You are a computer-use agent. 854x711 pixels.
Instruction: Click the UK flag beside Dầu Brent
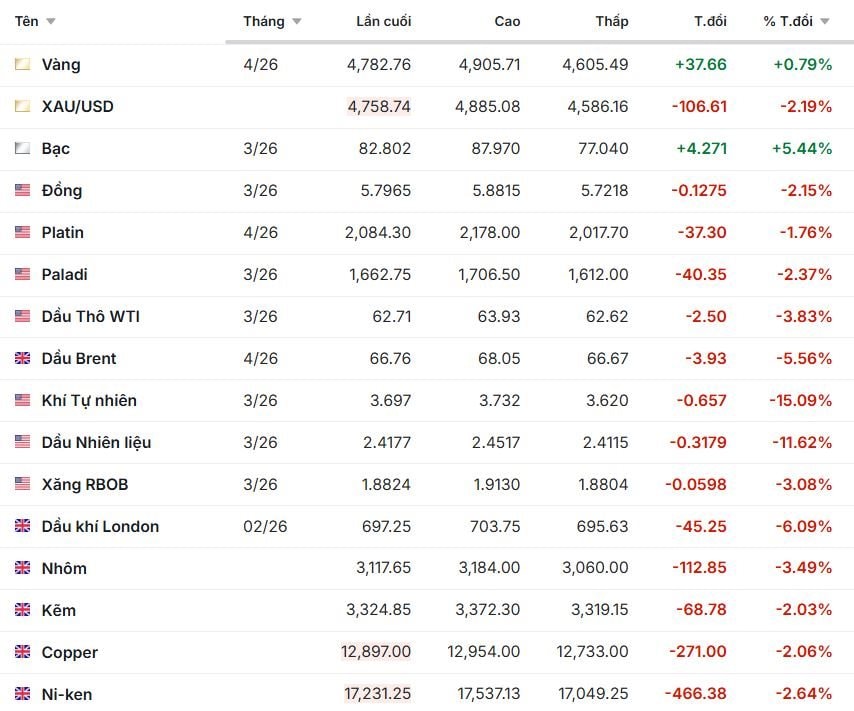22,358
